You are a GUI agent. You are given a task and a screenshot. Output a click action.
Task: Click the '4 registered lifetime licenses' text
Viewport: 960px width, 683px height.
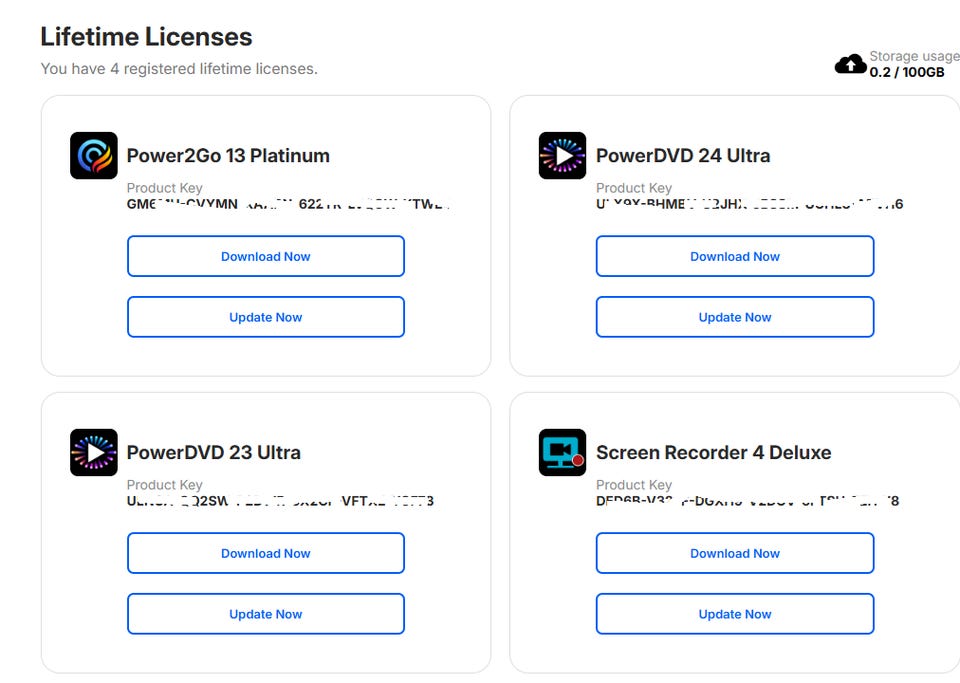click(x=214, y=69)
